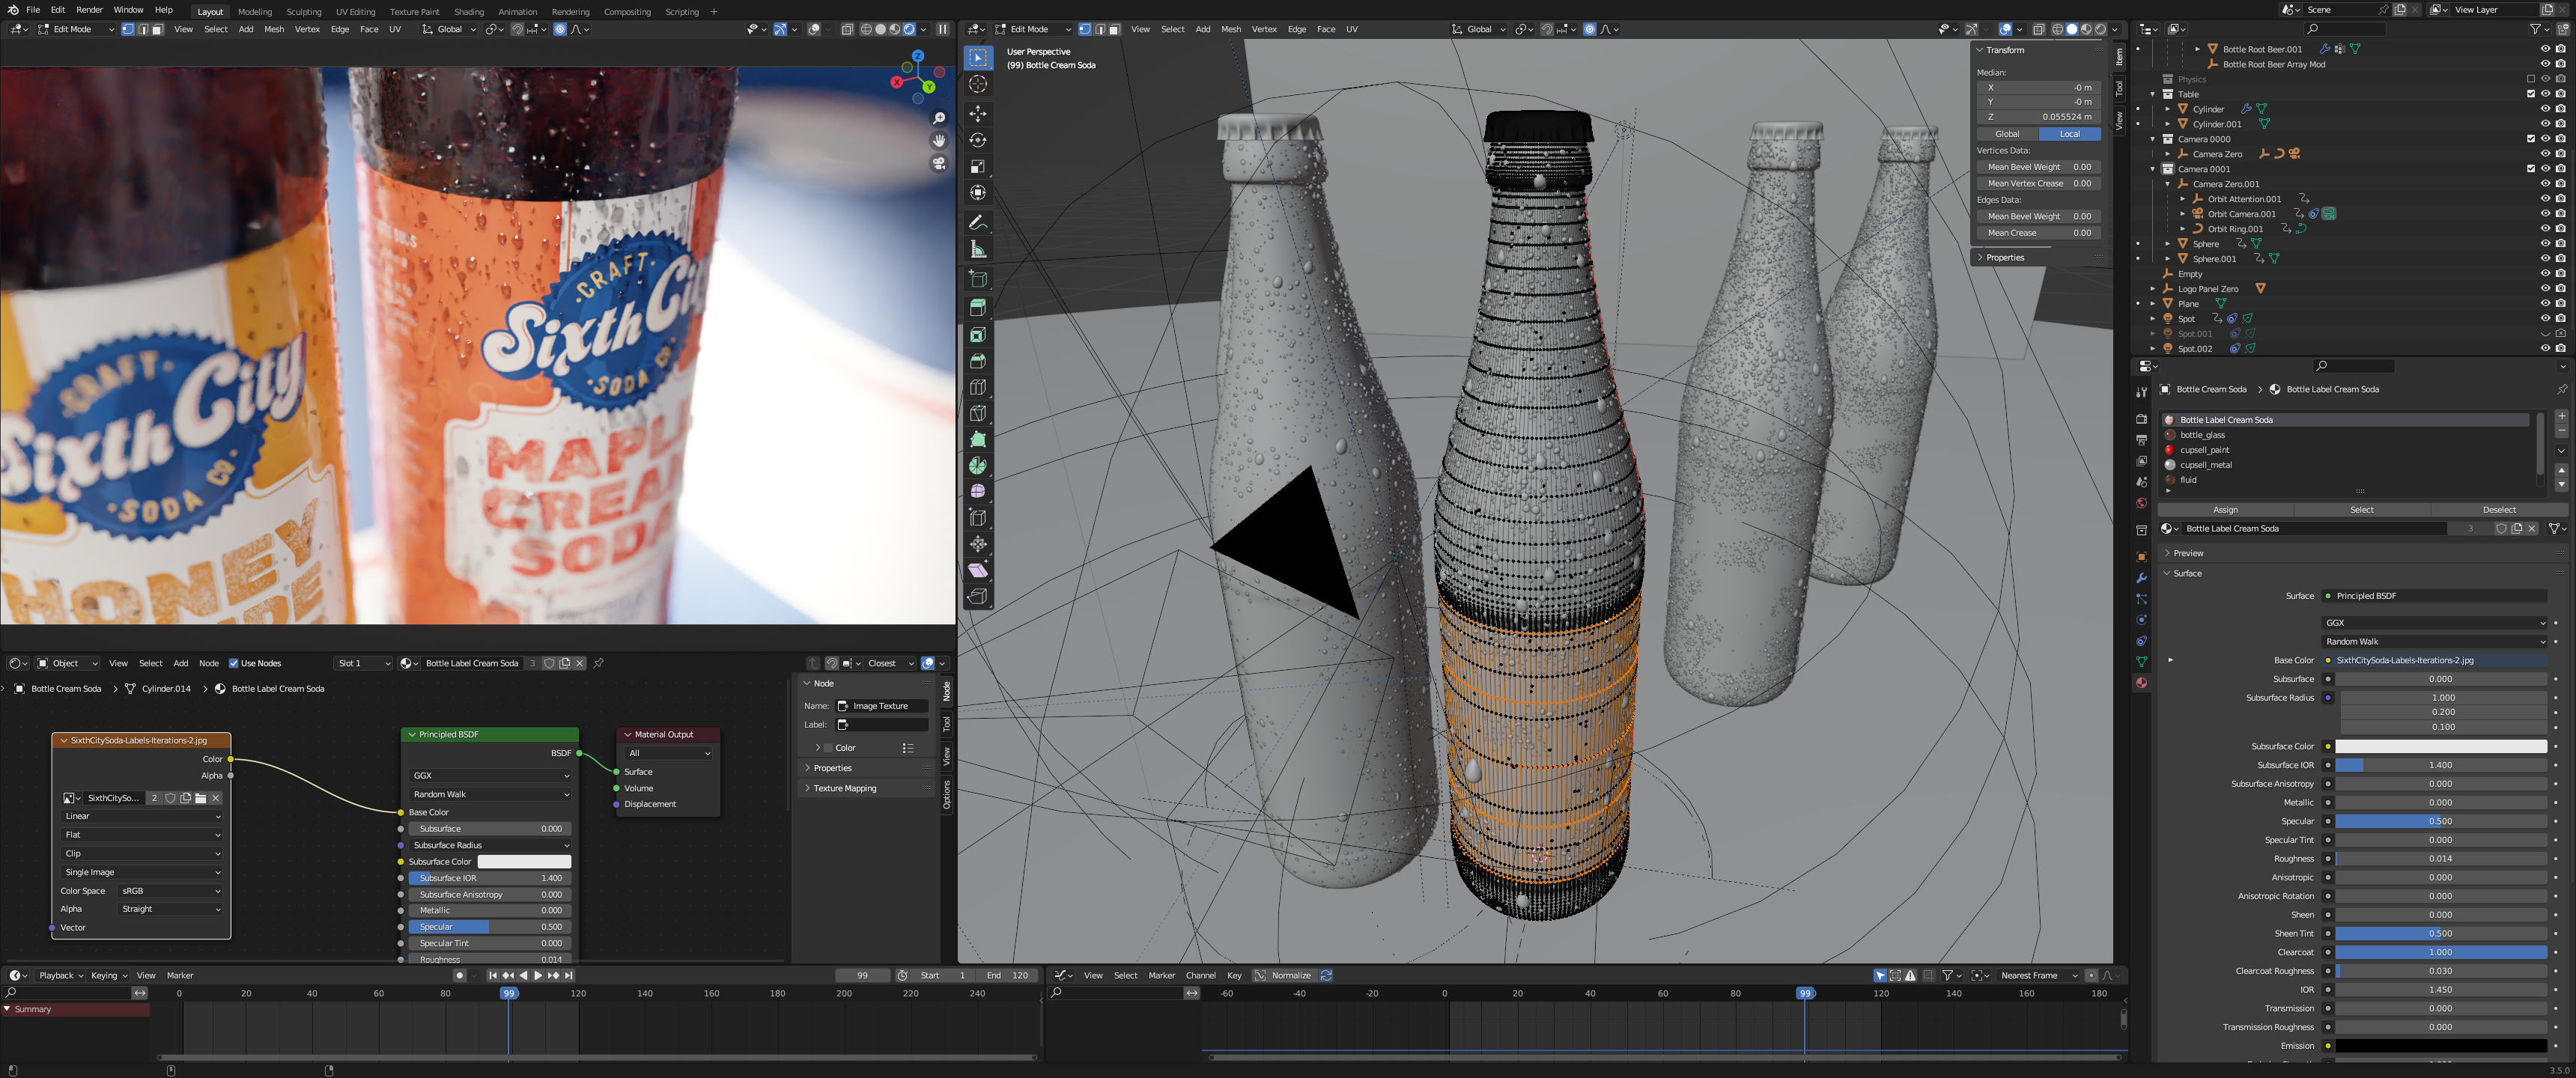Open Mesh menu in right 3D viewport

point(1230,29)
